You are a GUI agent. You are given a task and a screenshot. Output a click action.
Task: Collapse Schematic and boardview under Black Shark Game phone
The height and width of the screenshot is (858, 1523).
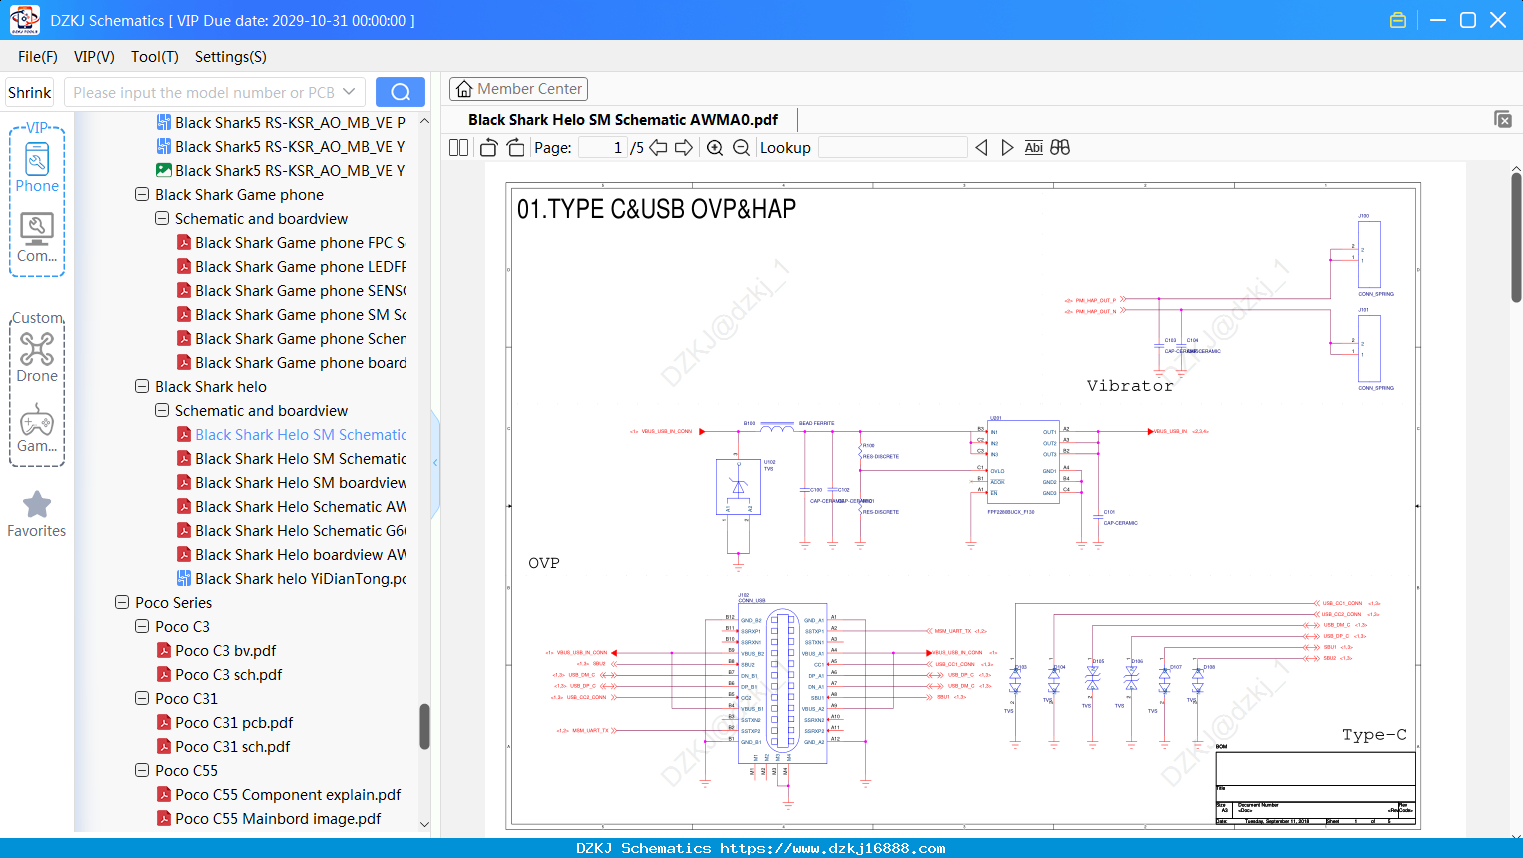point(162,219)
